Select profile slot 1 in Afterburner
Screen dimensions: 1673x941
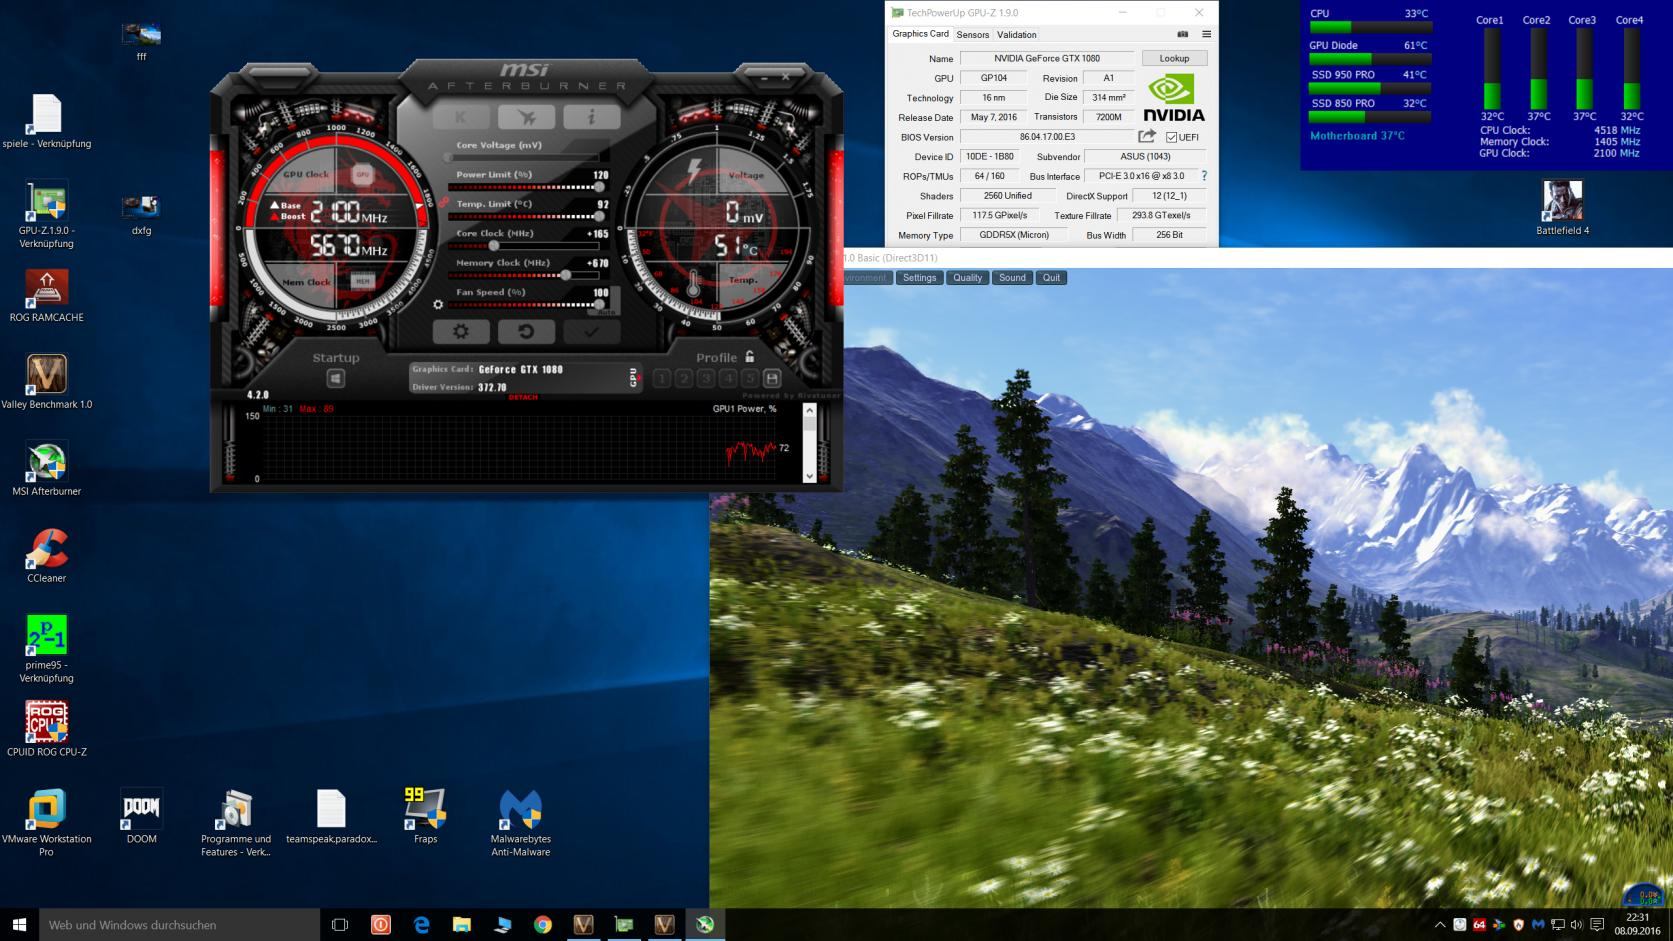(661, 378)
